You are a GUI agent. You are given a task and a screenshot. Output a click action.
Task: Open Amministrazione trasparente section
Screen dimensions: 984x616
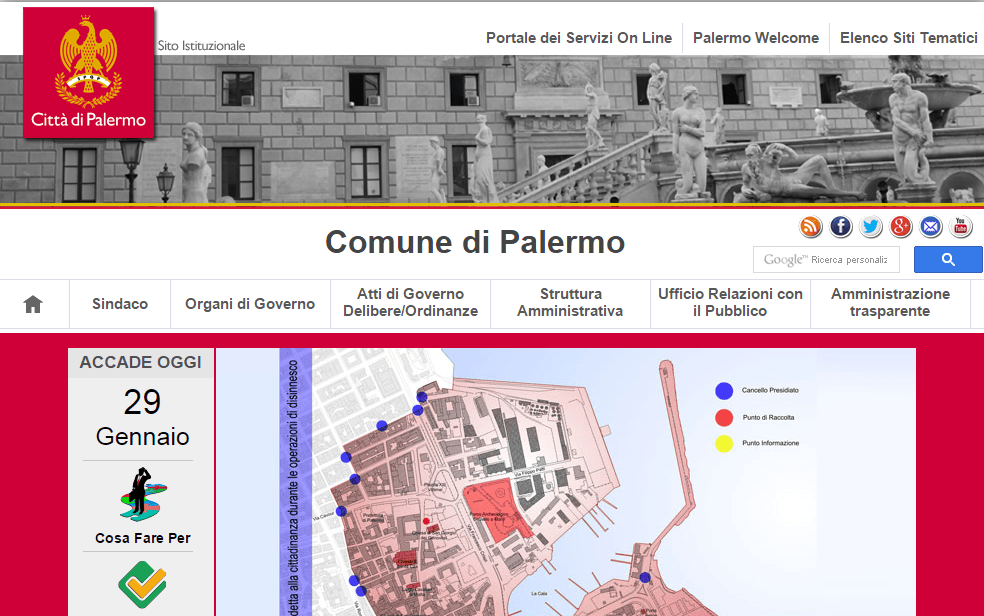[890, 303]
